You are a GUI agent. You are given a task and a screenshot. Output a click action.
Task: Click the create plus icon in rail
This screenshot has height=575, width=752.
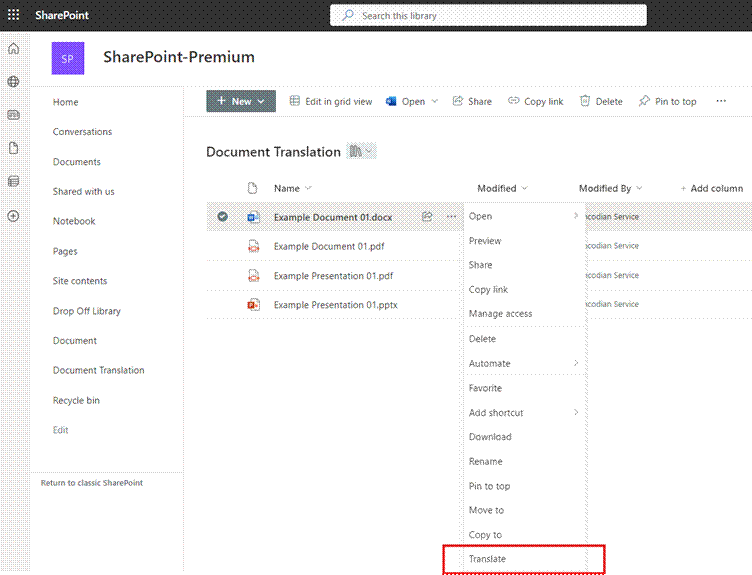pos(14,215)
